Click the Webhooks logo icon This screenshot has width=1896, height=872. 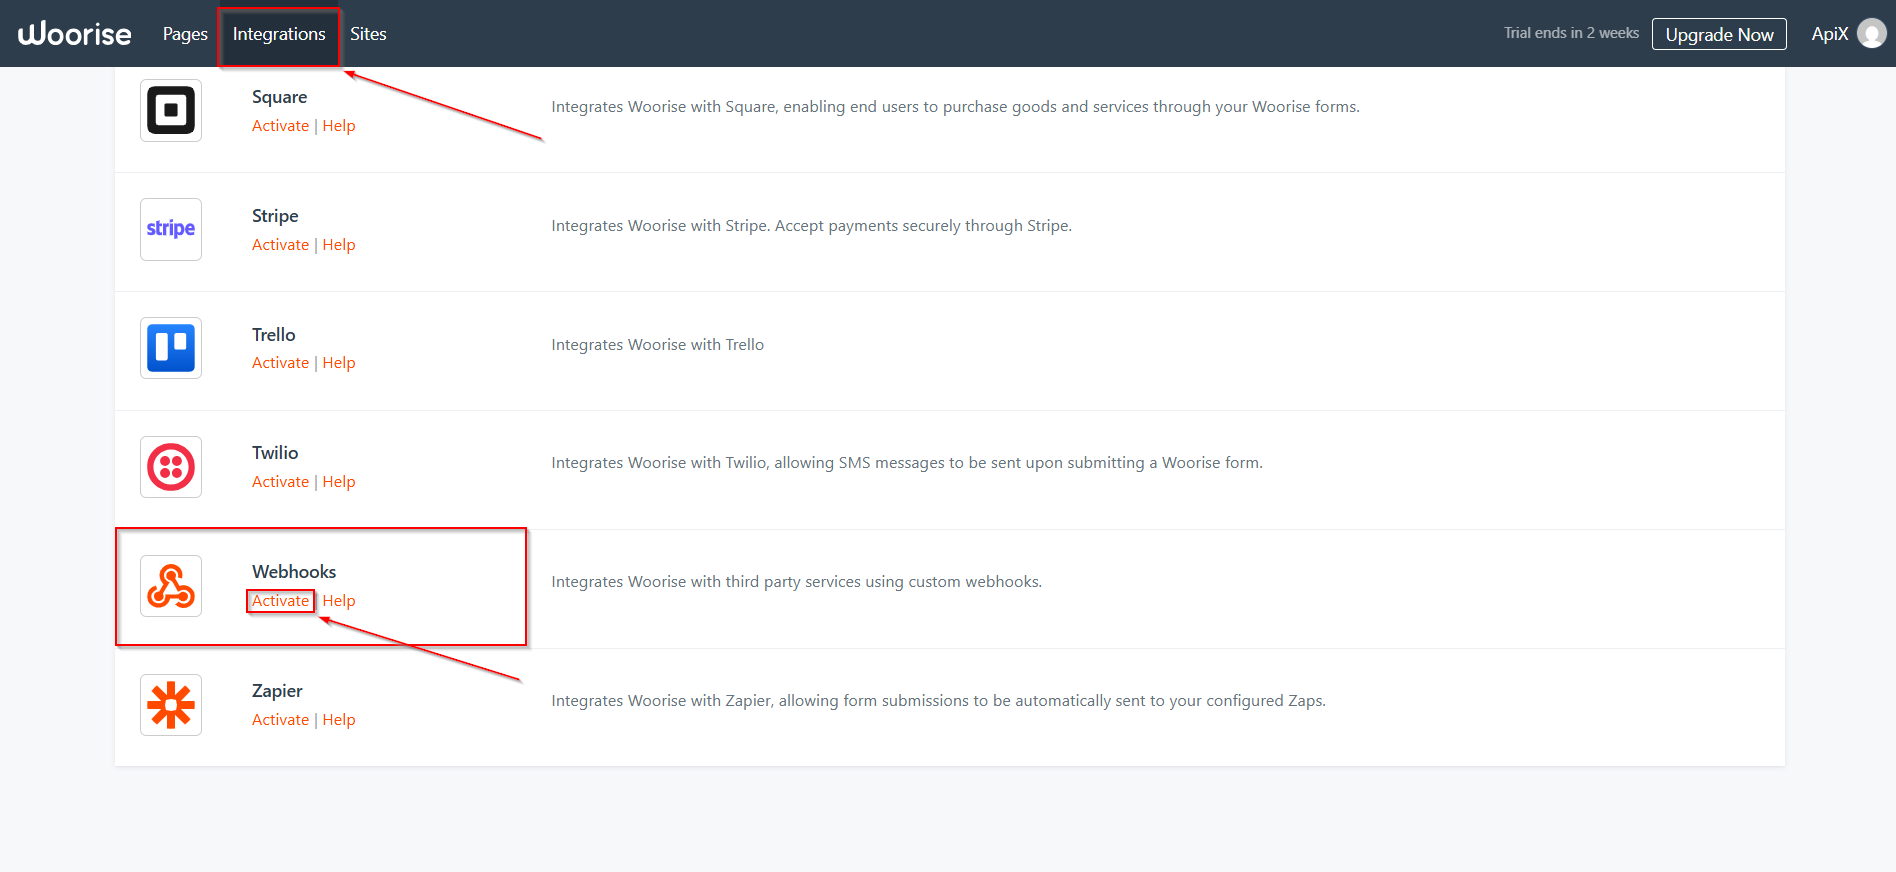[171, 586]
